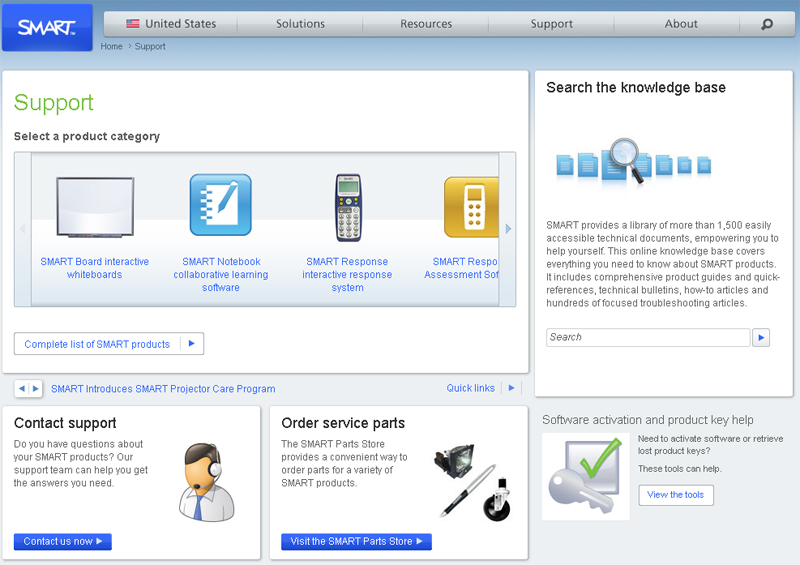800x565 pixels.
Task: Move product carousel back with left arrow
Action: pos(22,229)
